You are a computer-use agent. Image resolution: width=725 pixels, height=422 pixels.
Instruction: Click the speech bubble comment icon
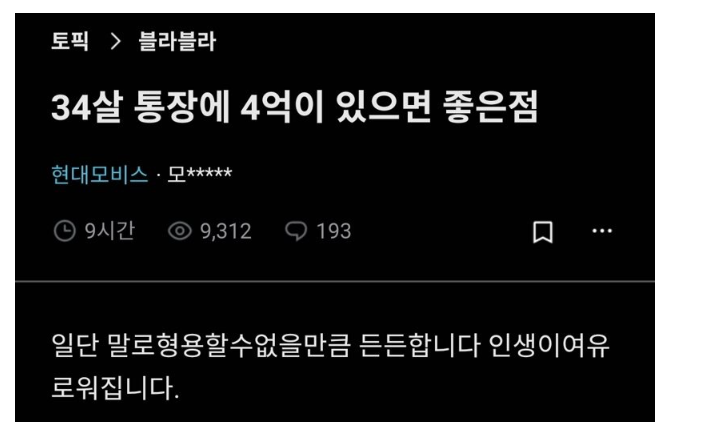[x=296, y=231]
